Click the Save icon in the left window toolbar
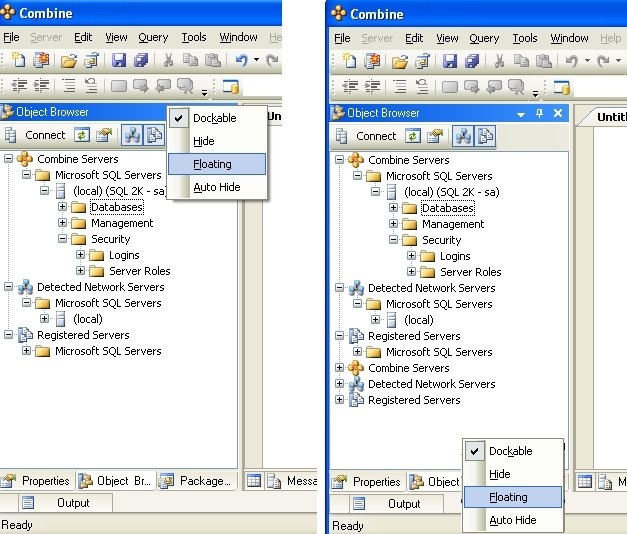627x534 pixels. [x=119, y=61]
